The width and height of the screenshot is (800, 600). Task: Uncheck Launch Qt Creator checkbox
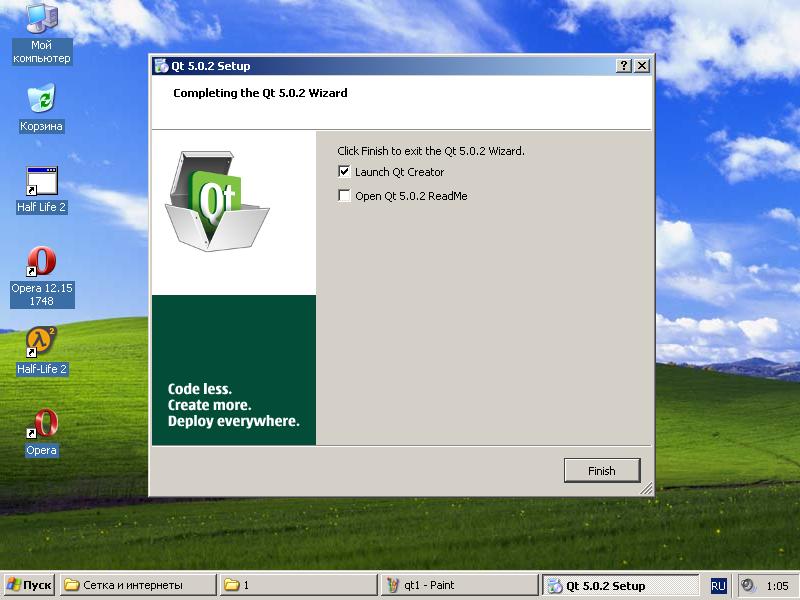point(344,171)
